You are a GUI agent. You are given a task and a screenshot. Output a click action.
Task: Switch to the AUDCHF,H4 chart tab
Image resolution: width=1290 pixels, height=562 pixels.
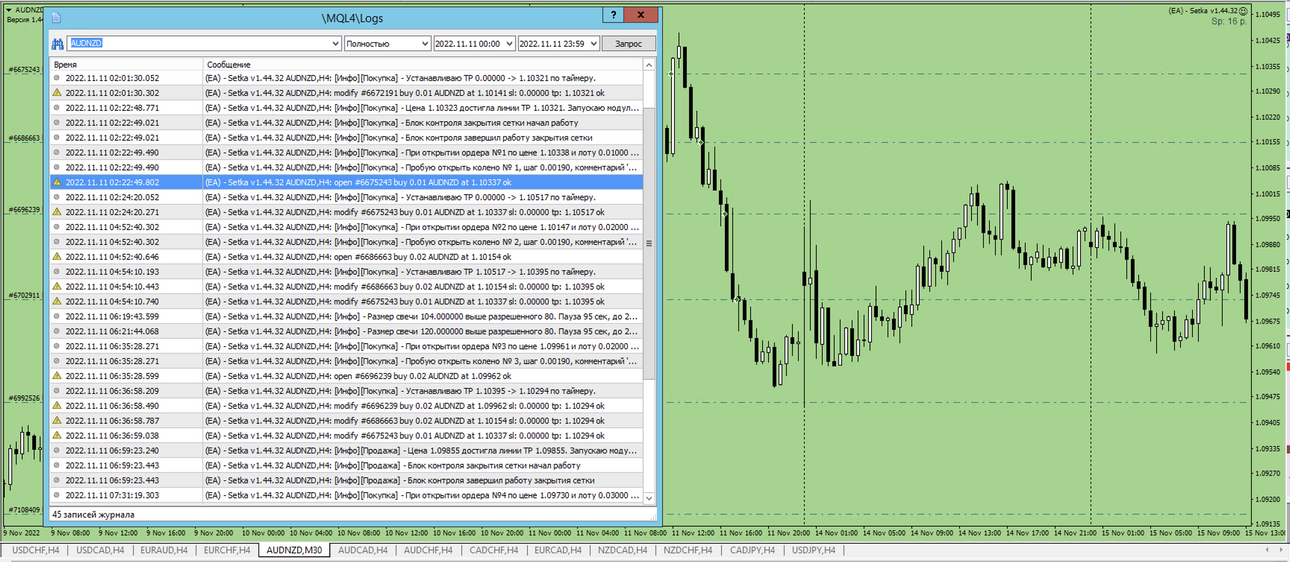click(x=429, y=550)
